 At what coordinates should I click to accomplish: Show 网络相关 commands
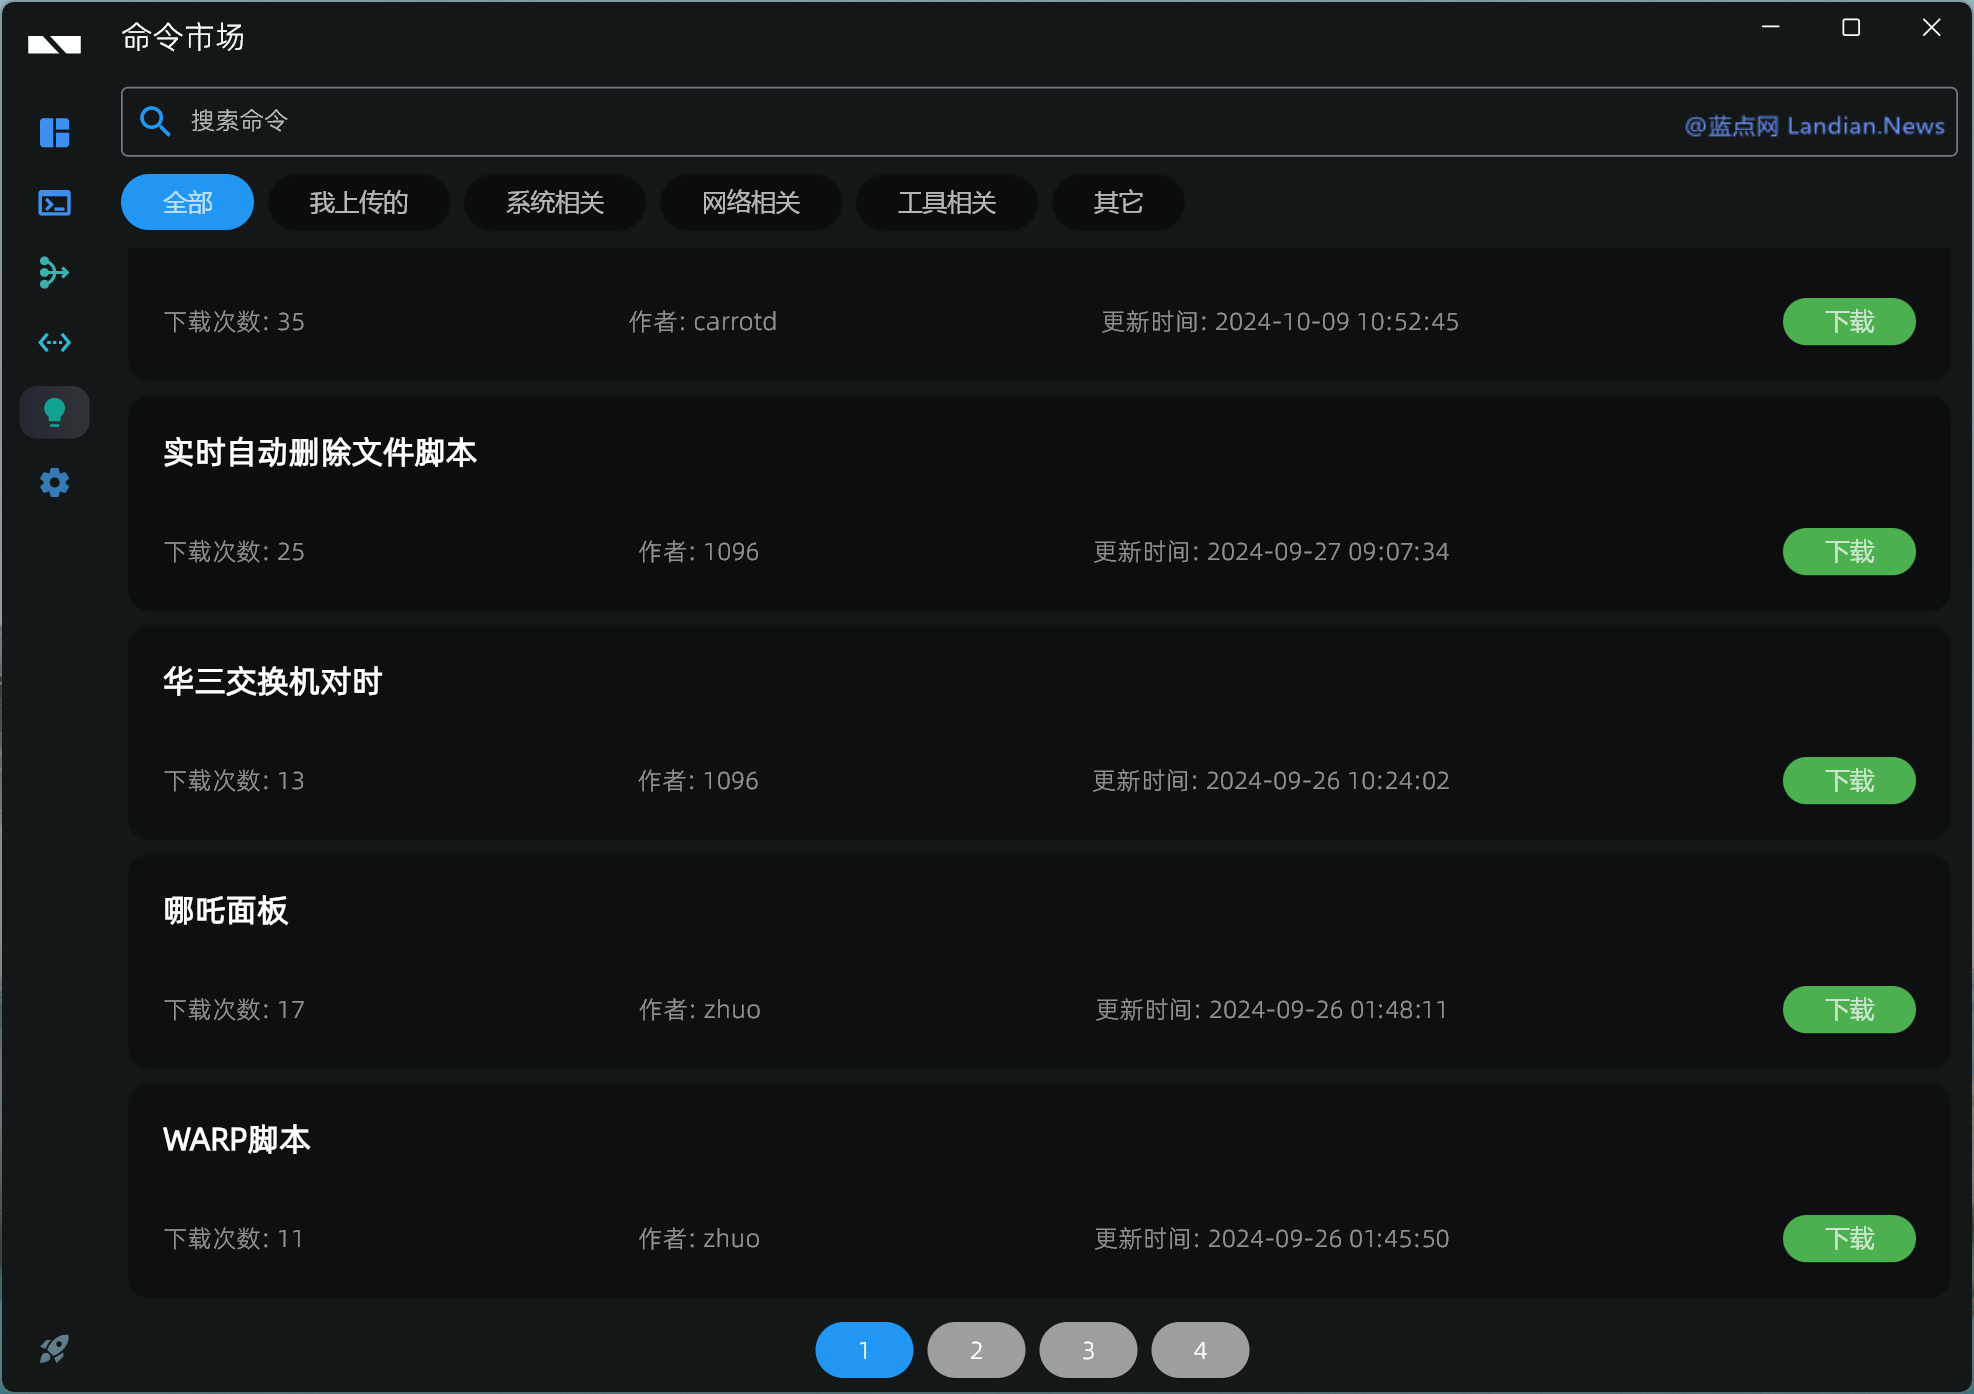point(750,202)
